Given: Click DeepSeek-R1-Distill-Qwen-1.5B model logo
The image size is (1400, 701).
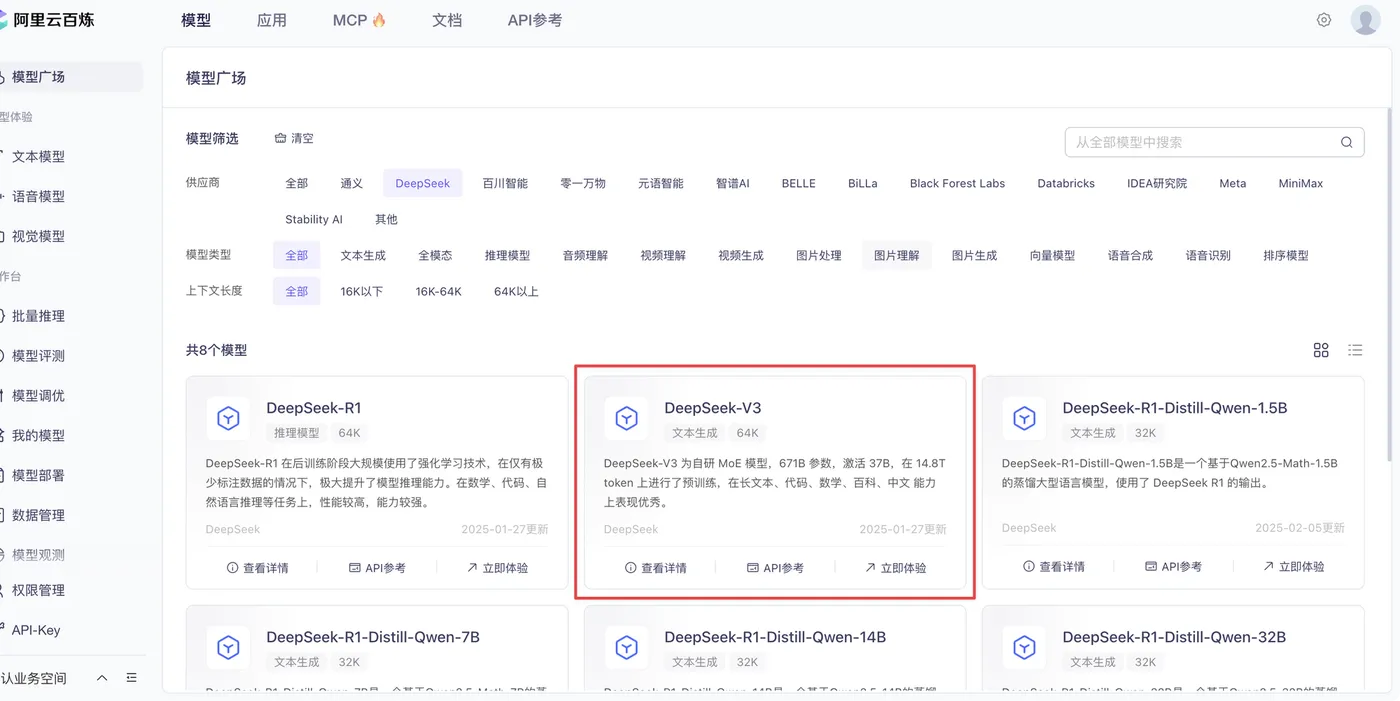Looking at the screenshot, I should [1024, 418].
